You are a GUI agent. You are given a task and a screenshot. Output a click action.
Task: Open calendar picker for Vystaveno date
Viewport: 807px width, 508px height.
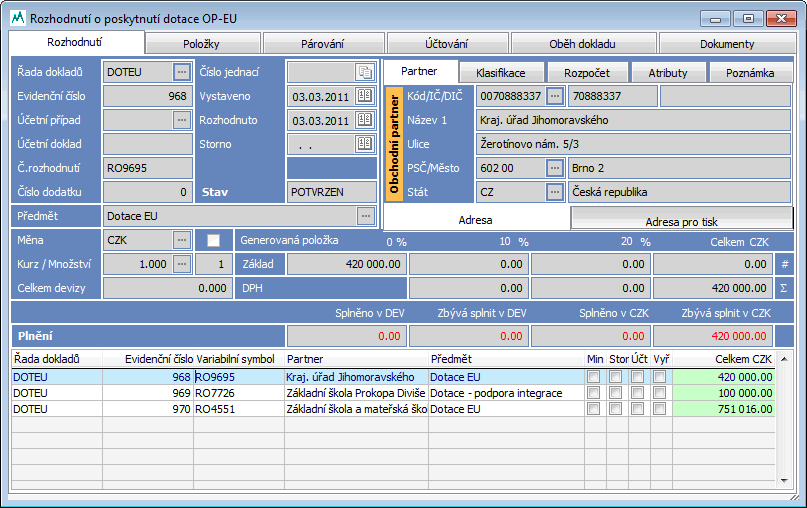coord(364,96)
